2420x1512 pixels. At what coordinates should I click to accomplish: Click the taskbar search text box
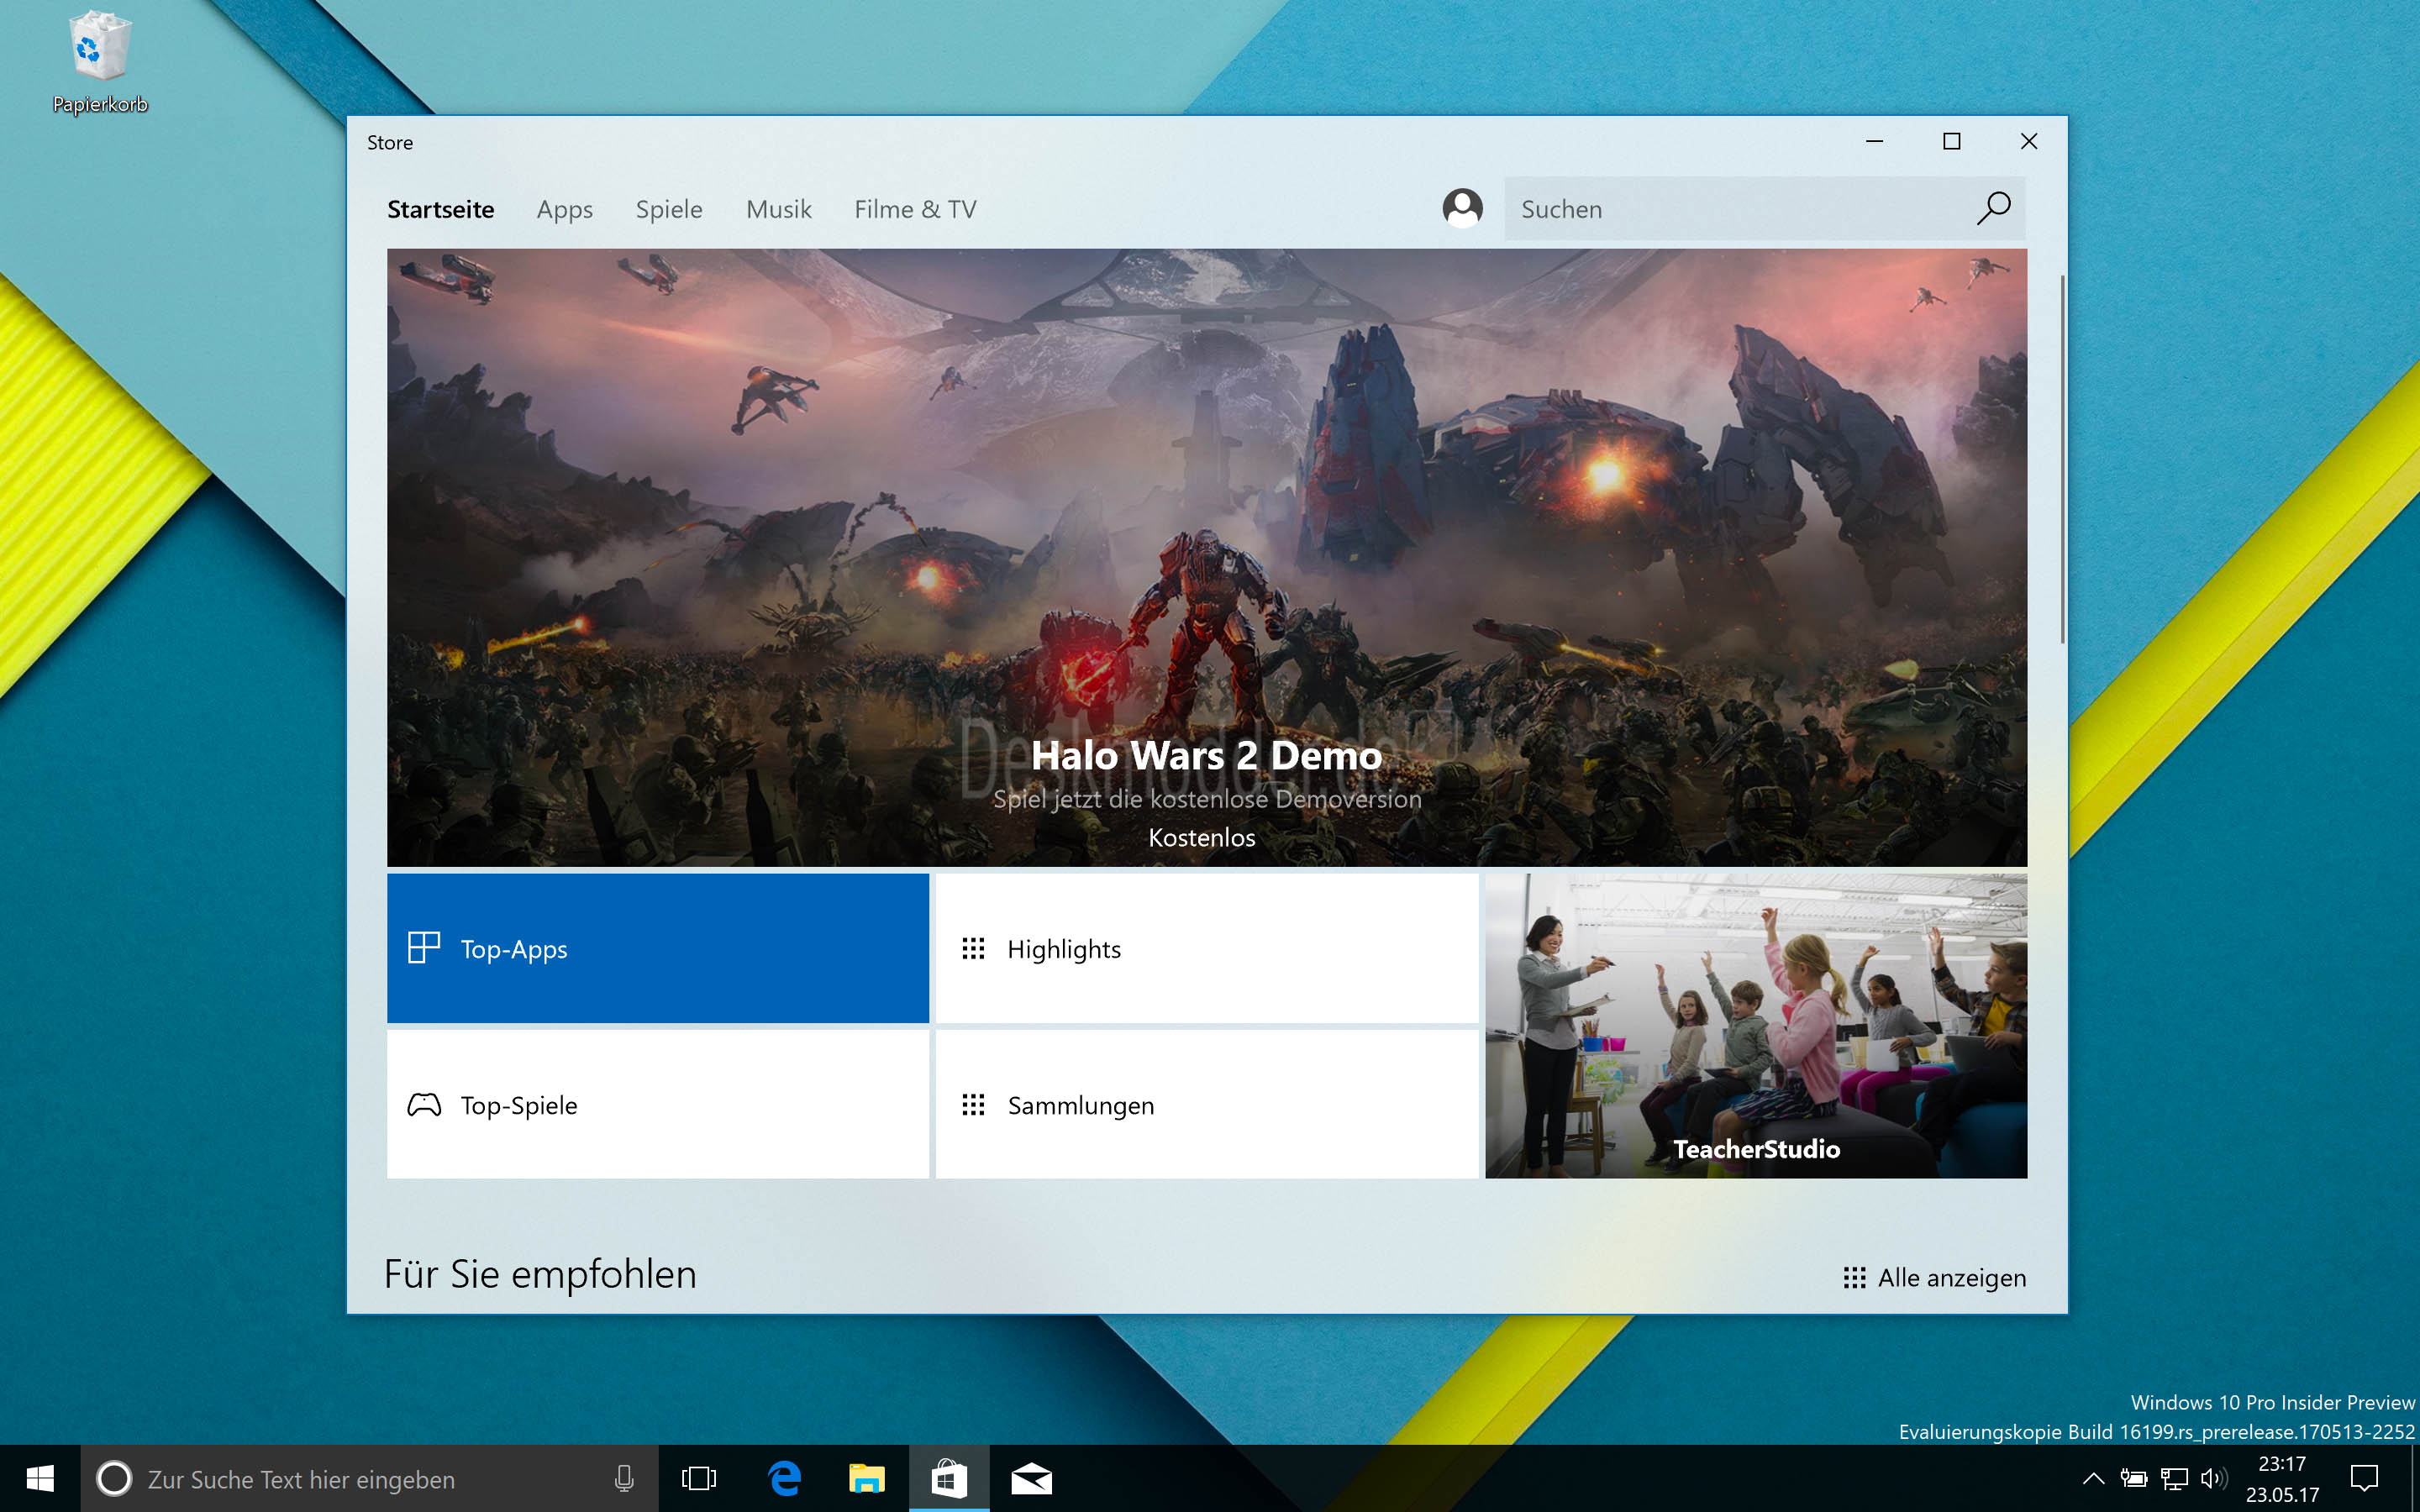[370, 1478]
